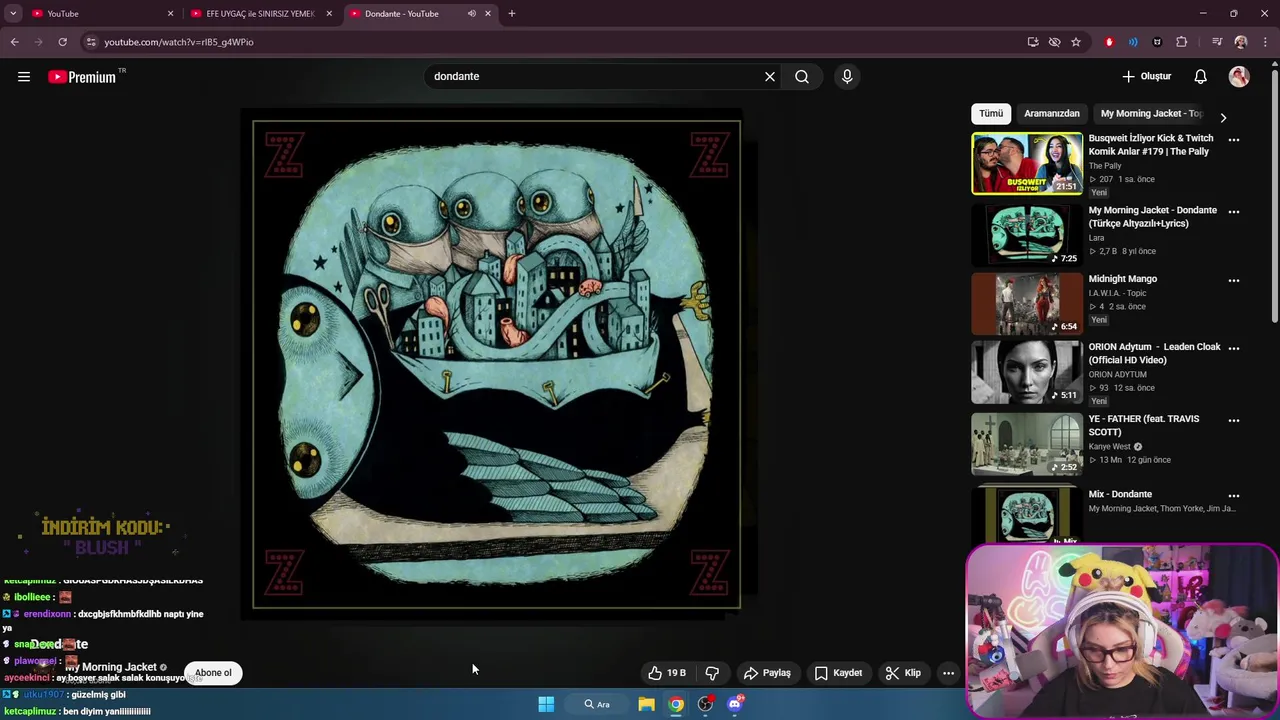
Task: Open the tab search dropdown arrow
Action: (x=13, y=14)
